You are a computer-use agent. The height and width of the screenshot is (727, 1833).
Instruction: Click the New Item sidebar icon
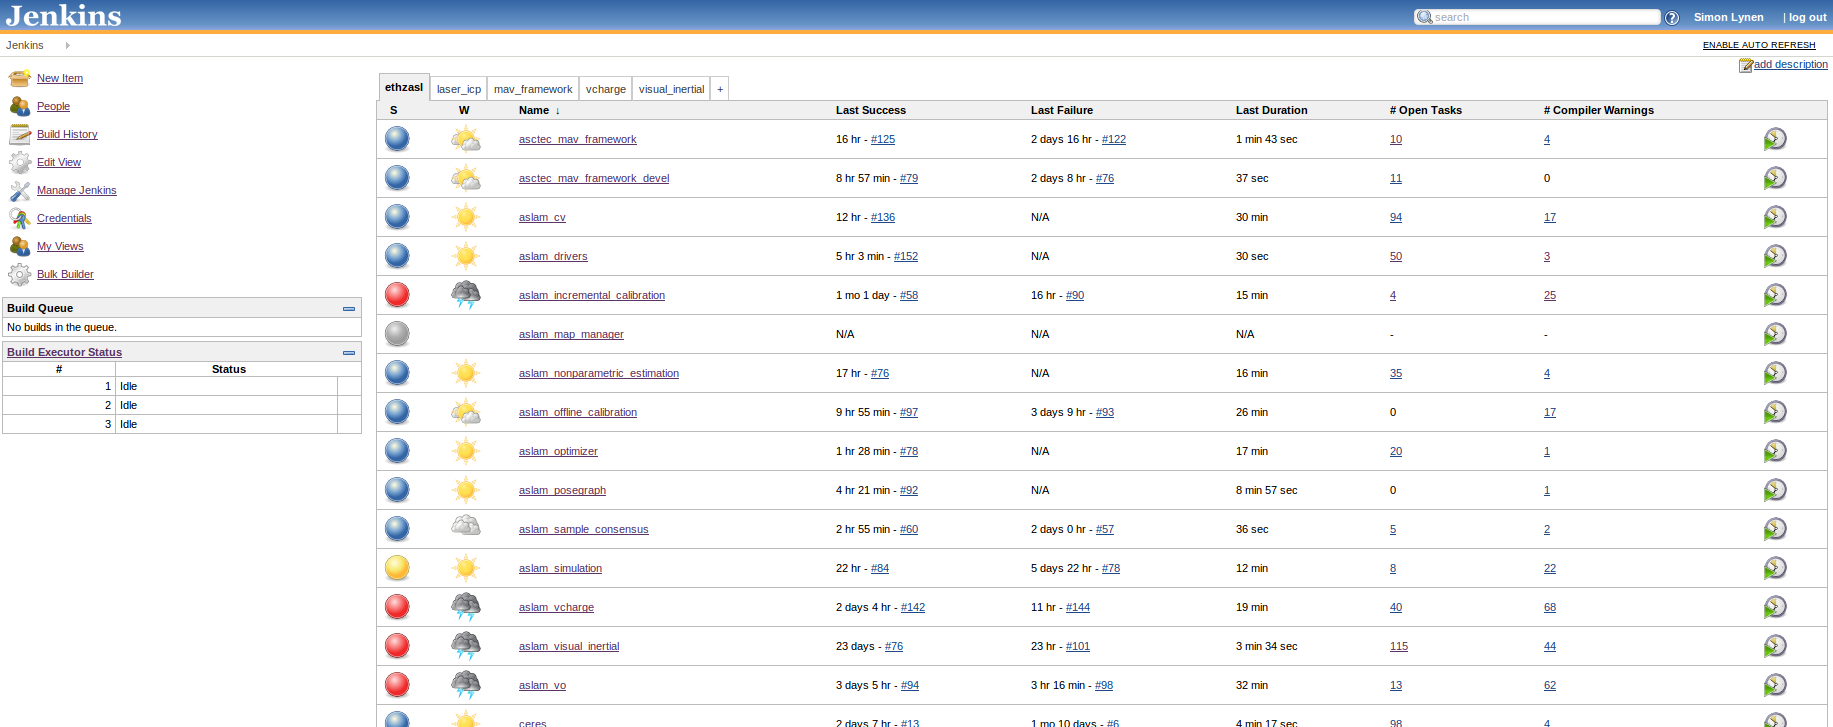pos(20,78)
